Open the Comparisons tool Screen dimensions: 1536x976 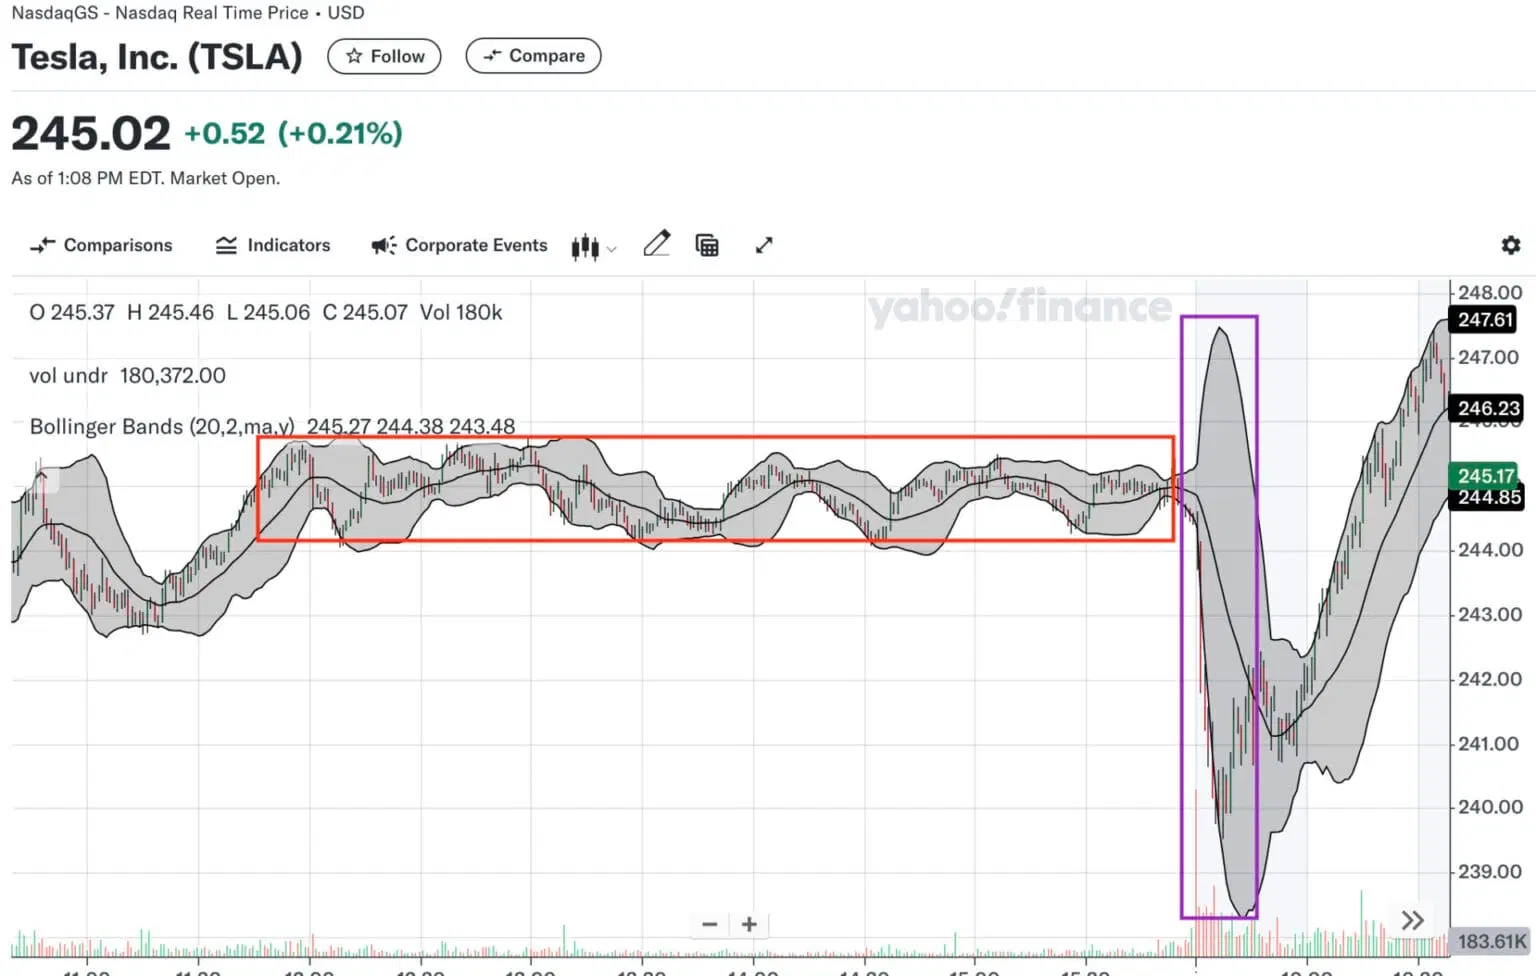pos(101,245)
